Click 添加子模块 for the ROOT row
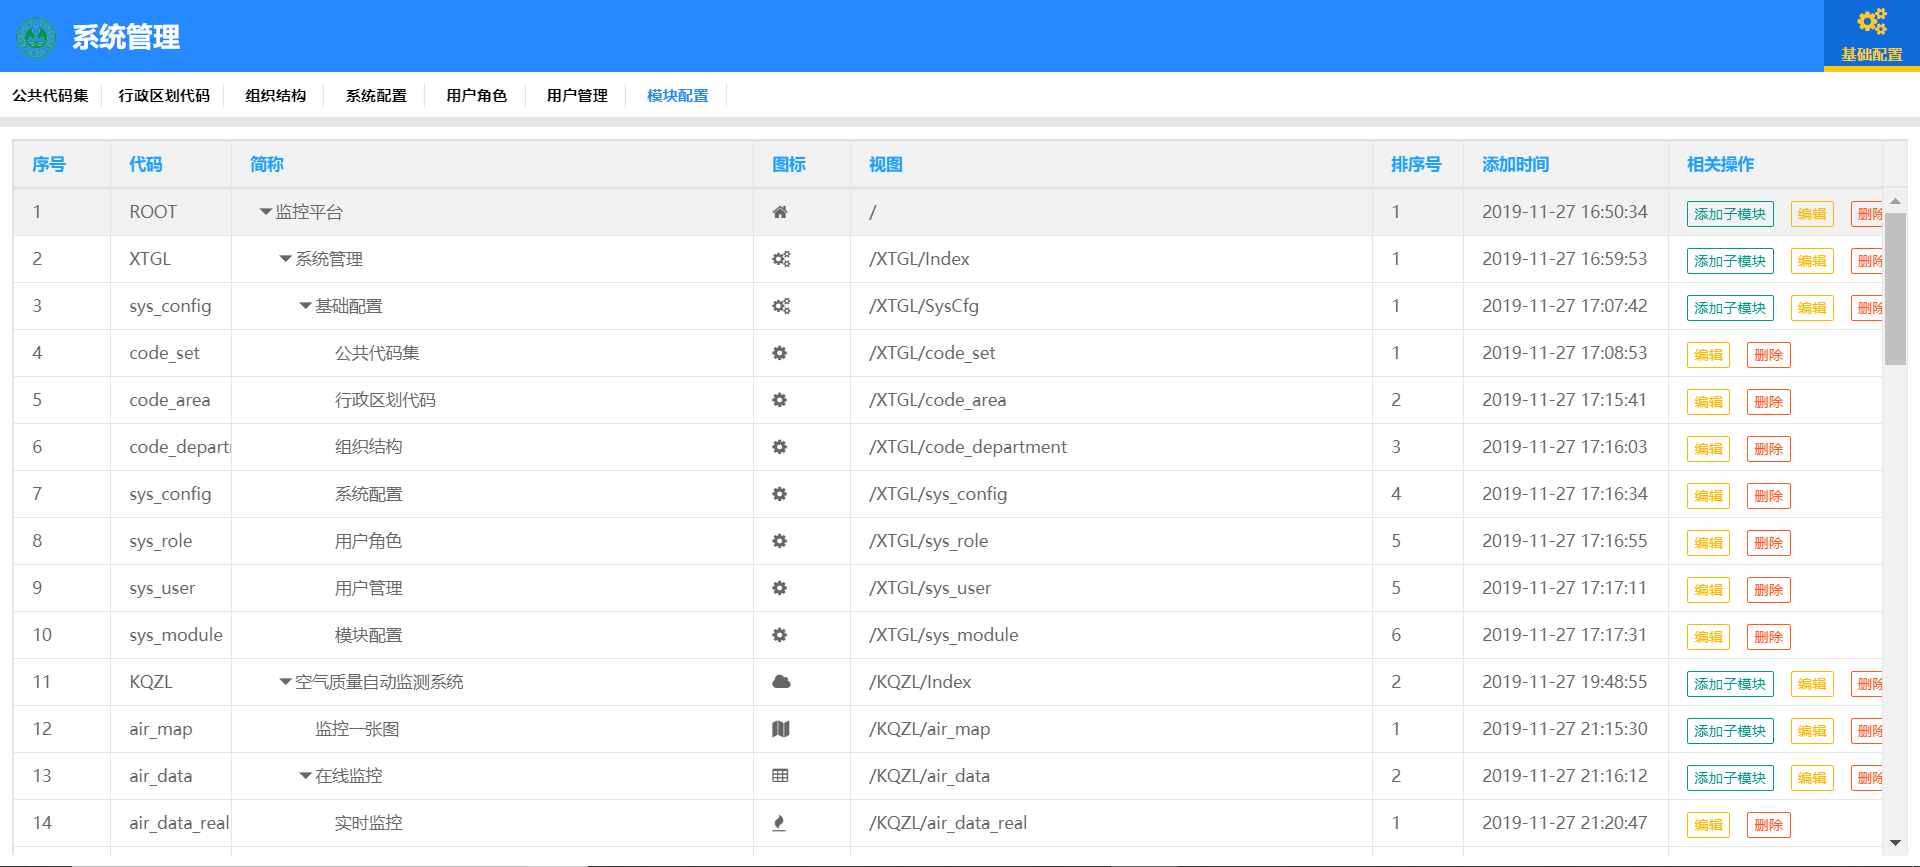 coord(1729,214)
